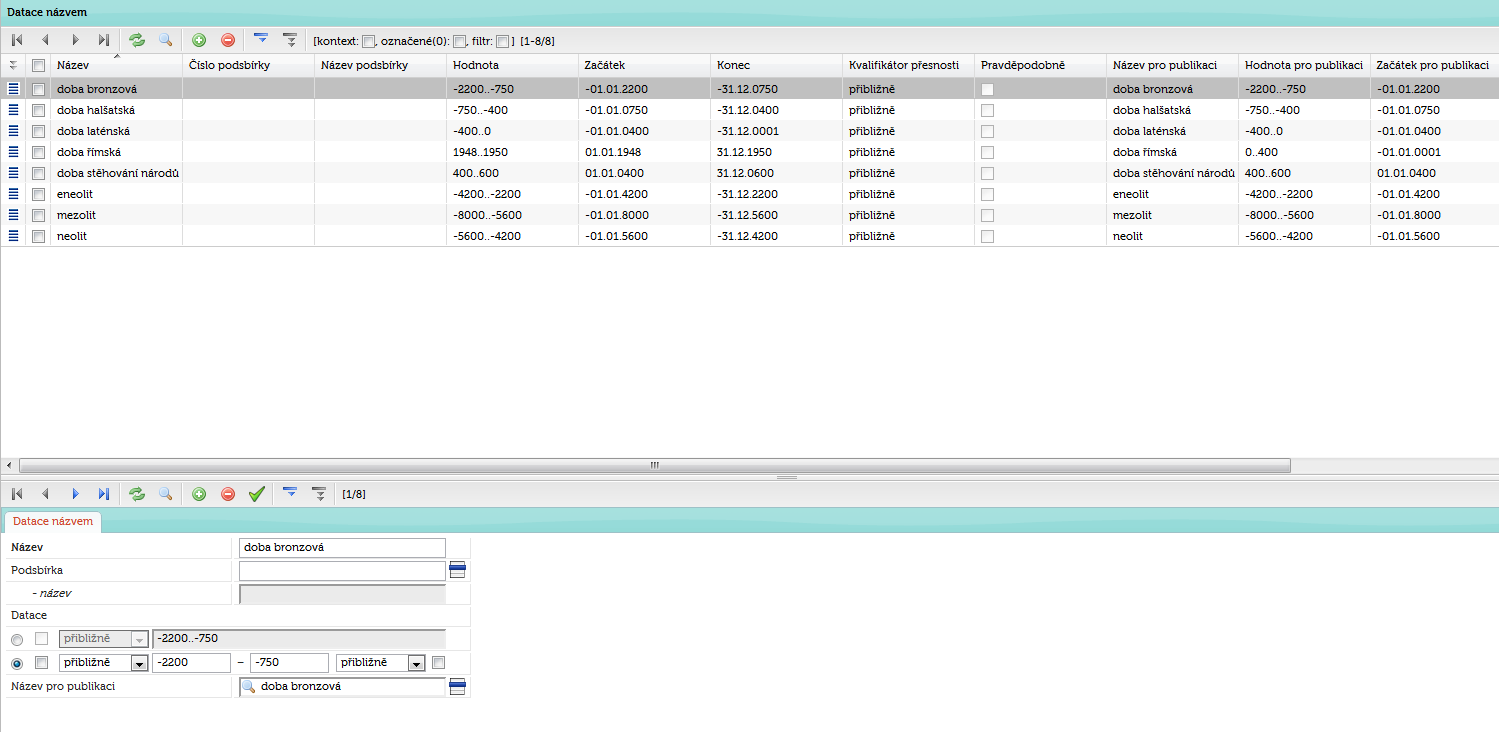This screenshot has width=1499, height=732.
Task: Toggle the kontext checkbox
Action: click(x=368, y=41)
